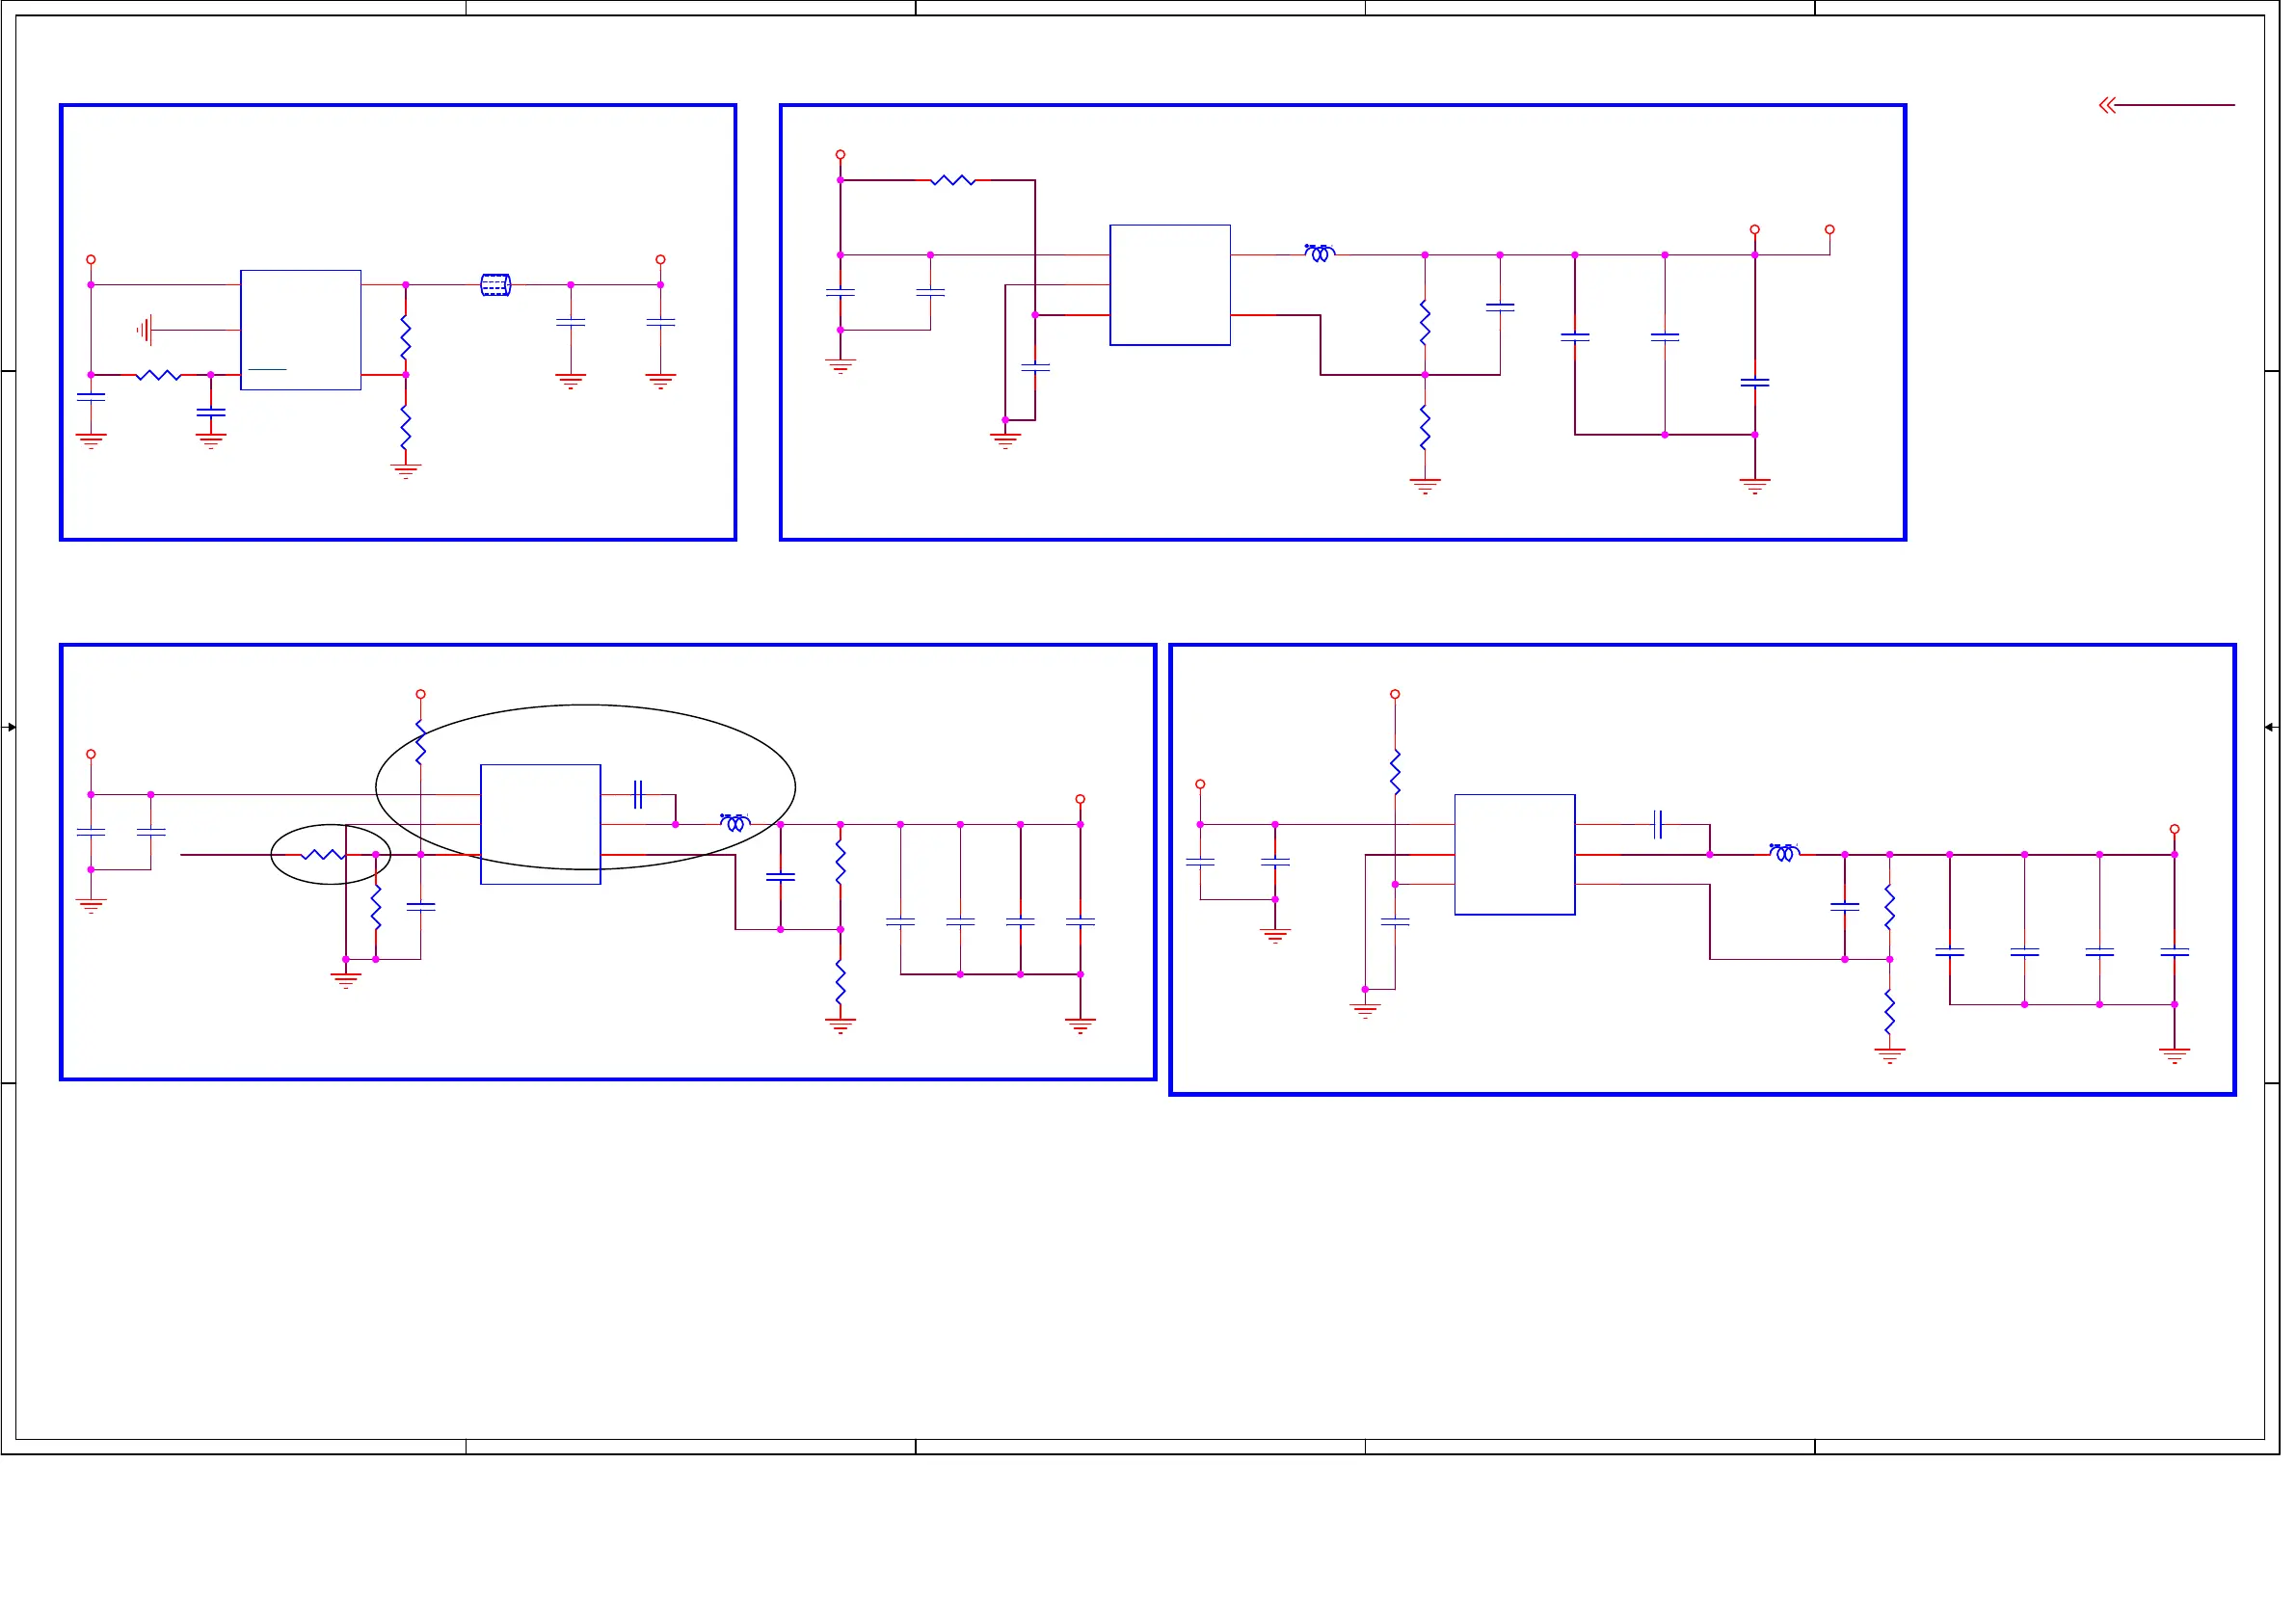Select the IC block next to the ferrite bead
This screenshot has width=2296, height=1623.
(301, 330)
